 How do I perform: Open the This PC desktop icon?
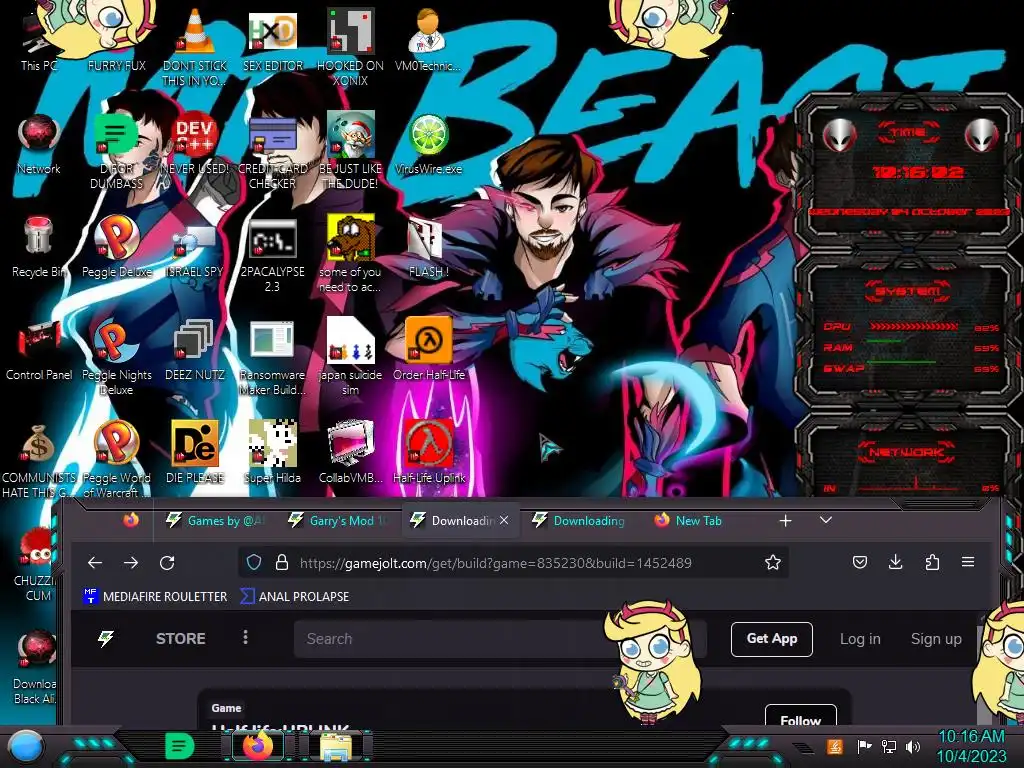pos(38,42)
